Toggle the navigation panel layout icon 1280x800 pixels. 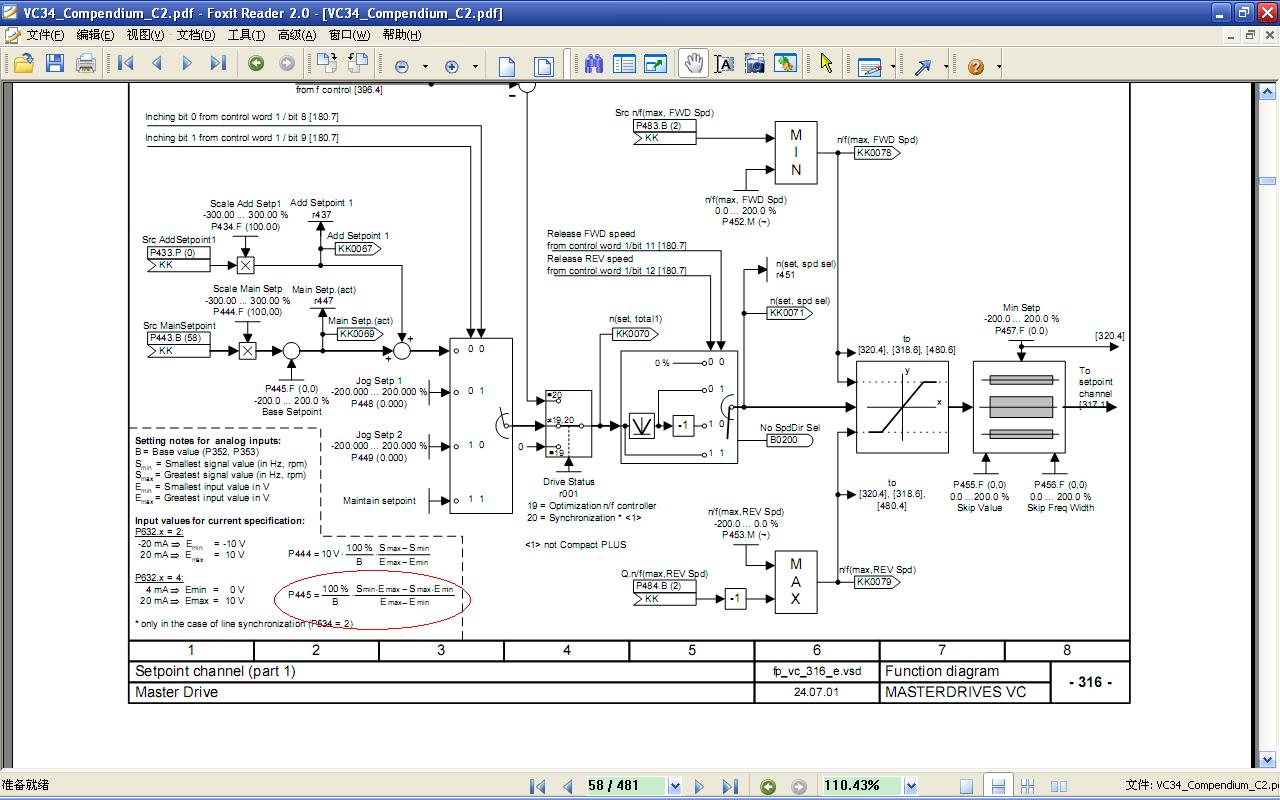(x=624, y=64)
